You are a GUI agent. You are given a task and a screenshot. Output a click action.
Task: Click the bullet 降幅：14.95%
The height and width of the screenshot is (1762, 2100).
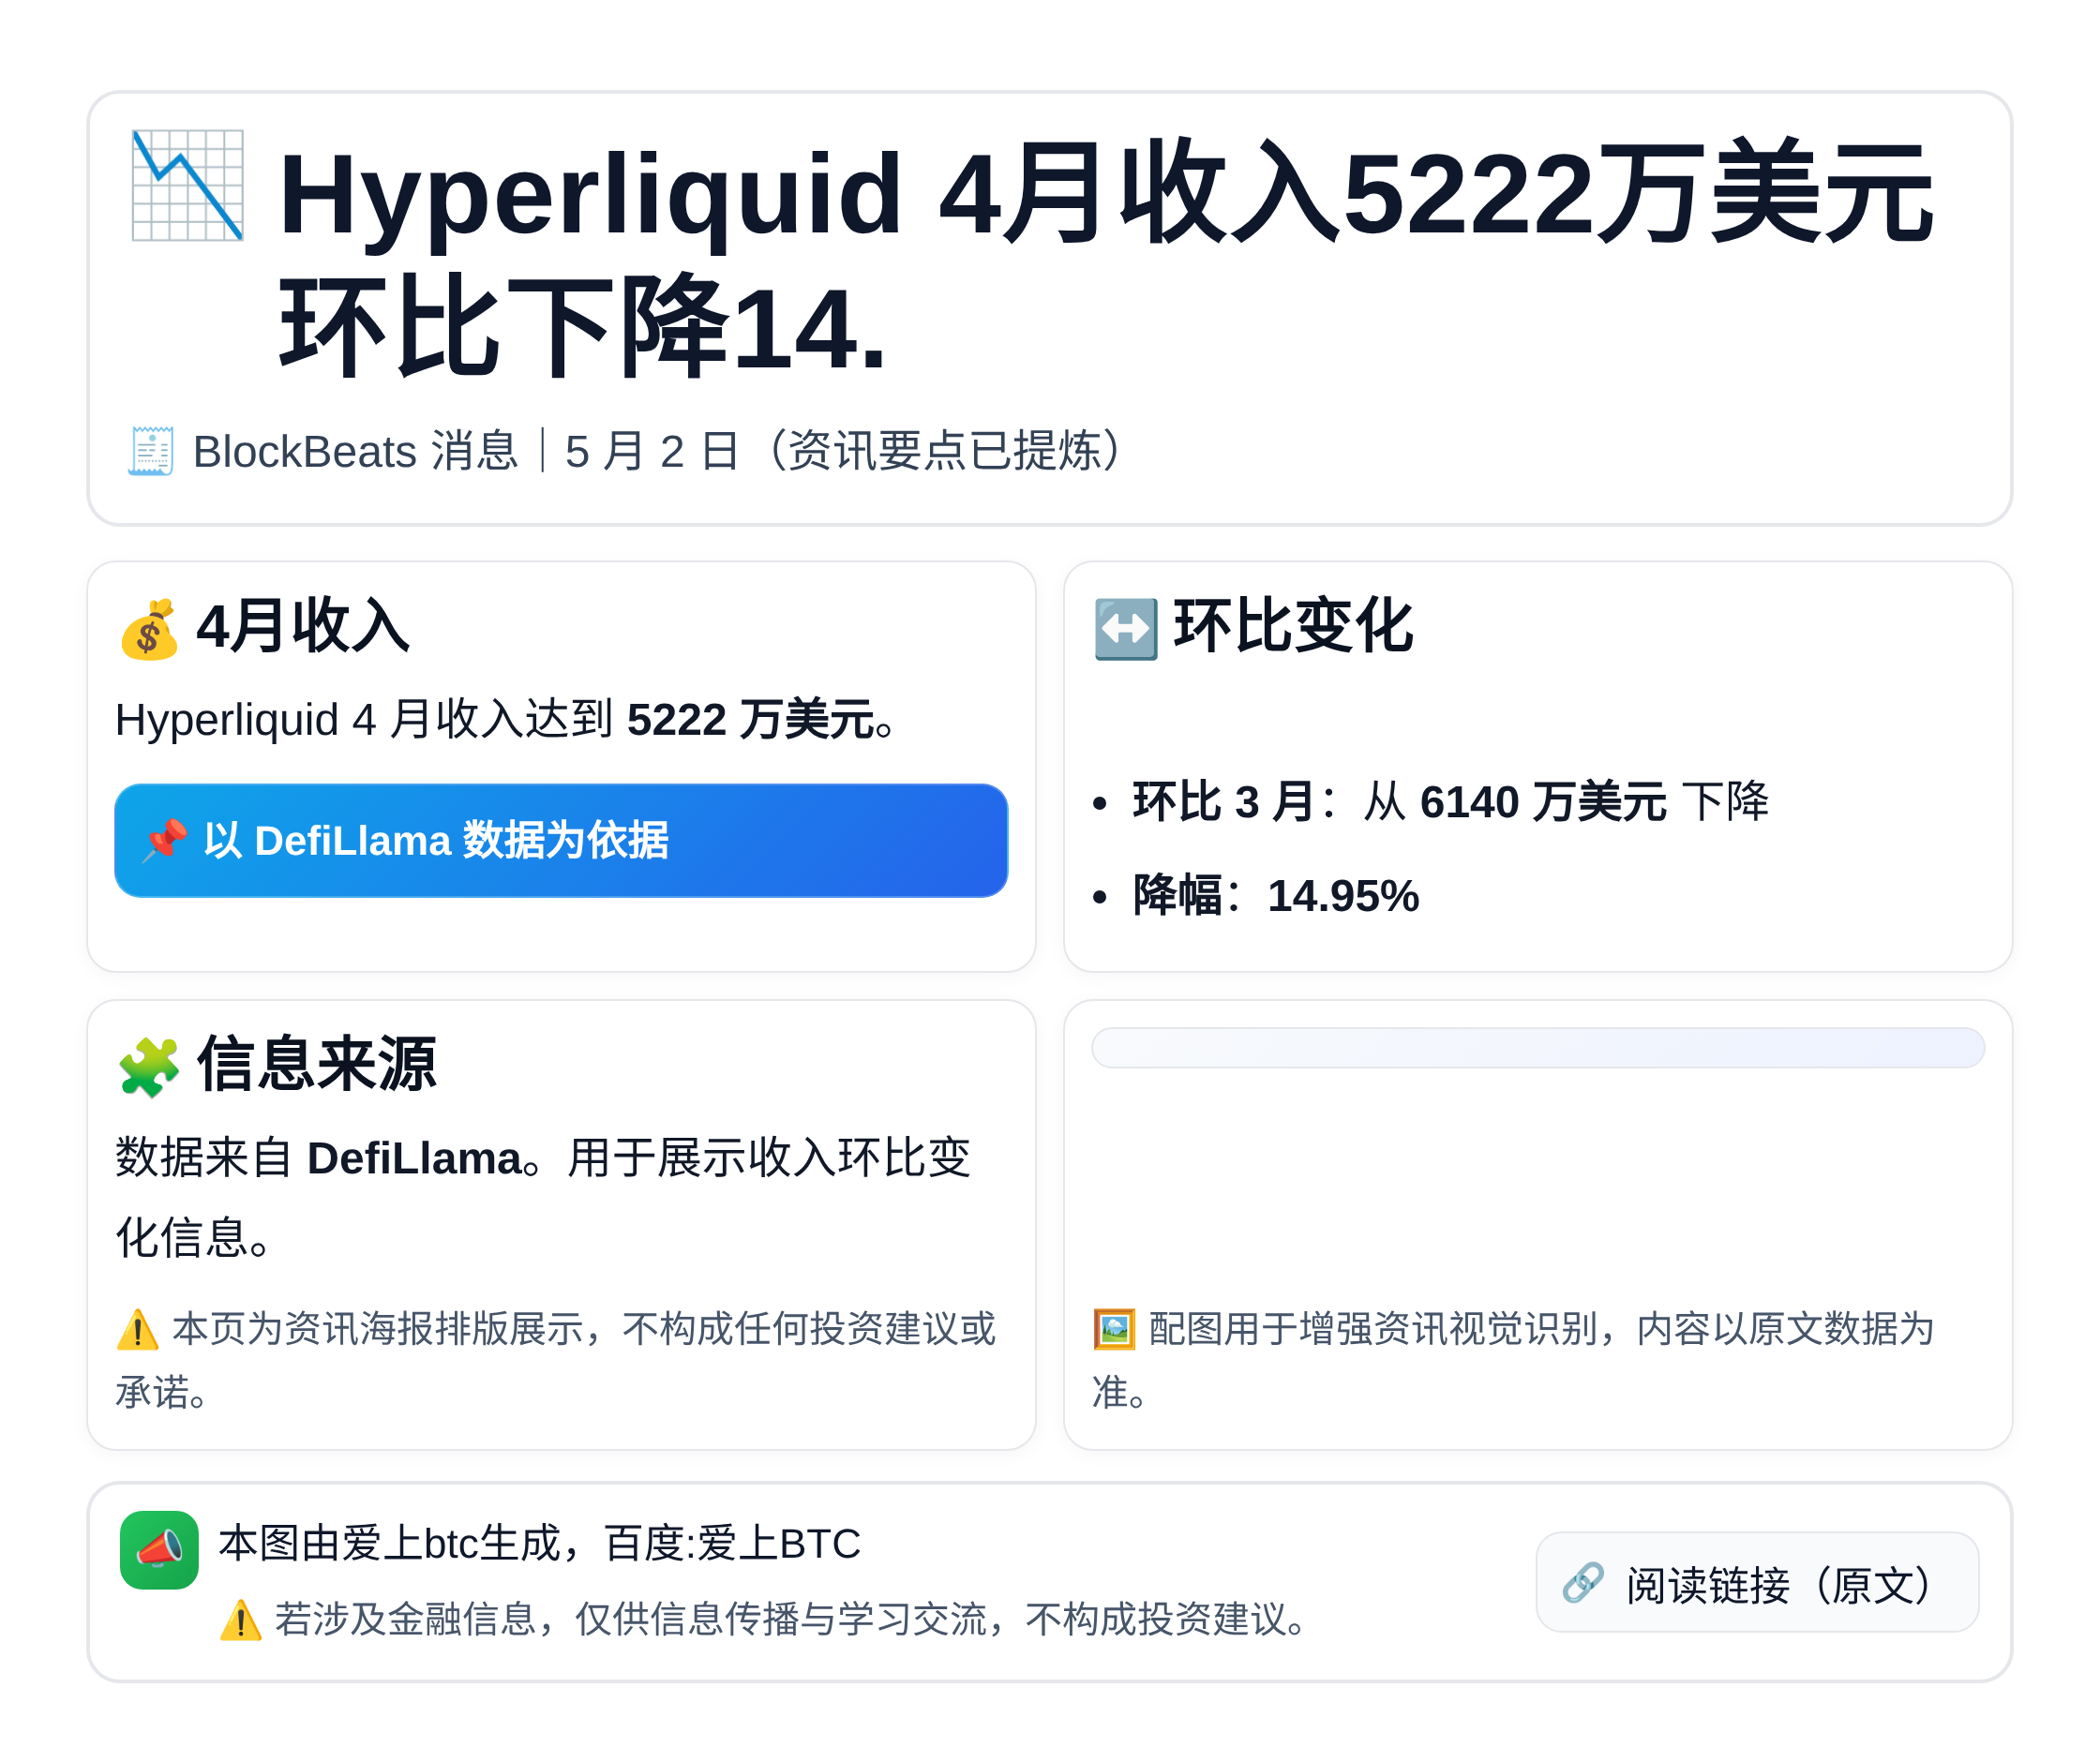click(1275, 895)
